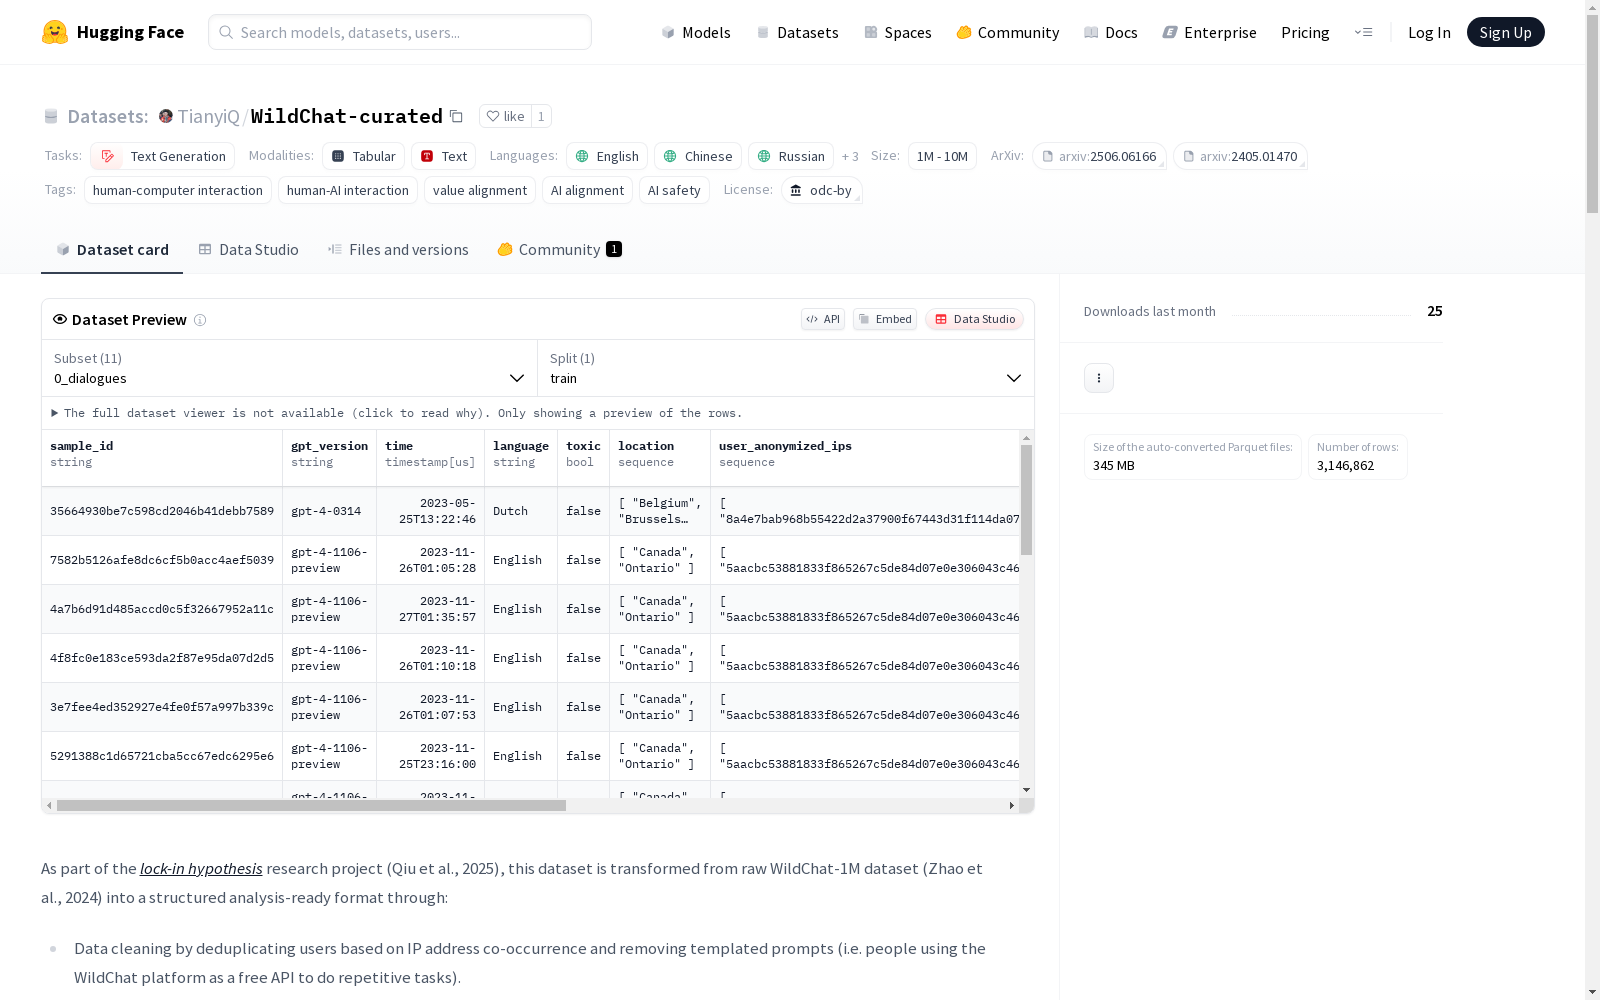Like the WildChat-curated dataset

tap(505, 116)
